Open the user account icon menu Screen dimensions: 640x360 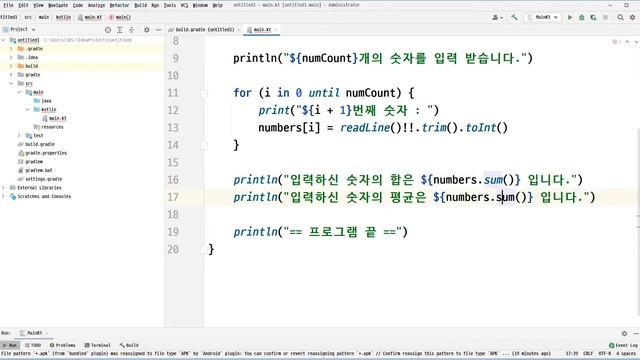(x=497, y=17)
